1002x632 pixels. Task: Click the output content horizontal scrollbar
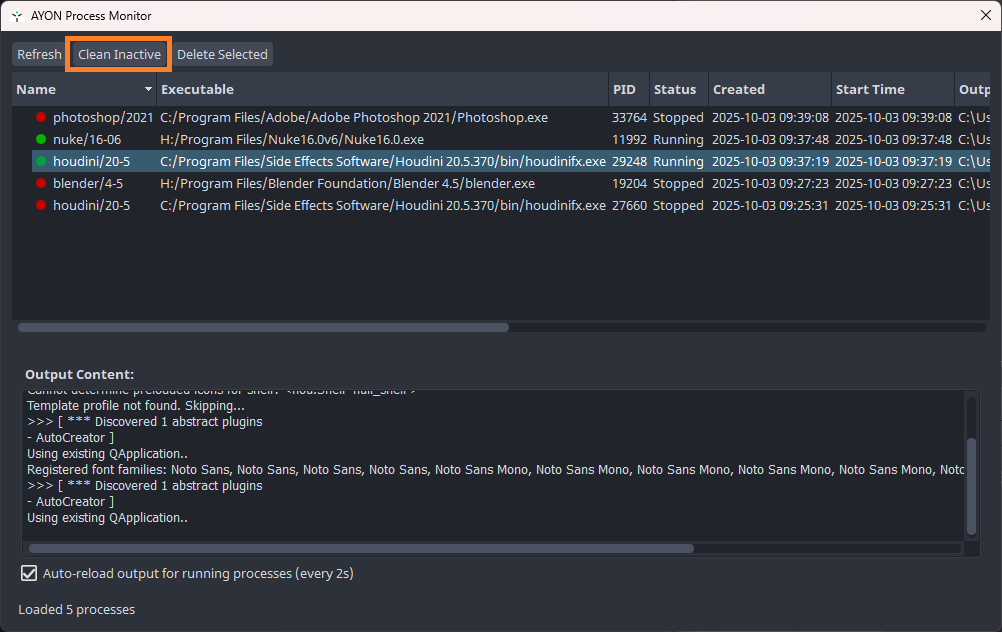361,548
